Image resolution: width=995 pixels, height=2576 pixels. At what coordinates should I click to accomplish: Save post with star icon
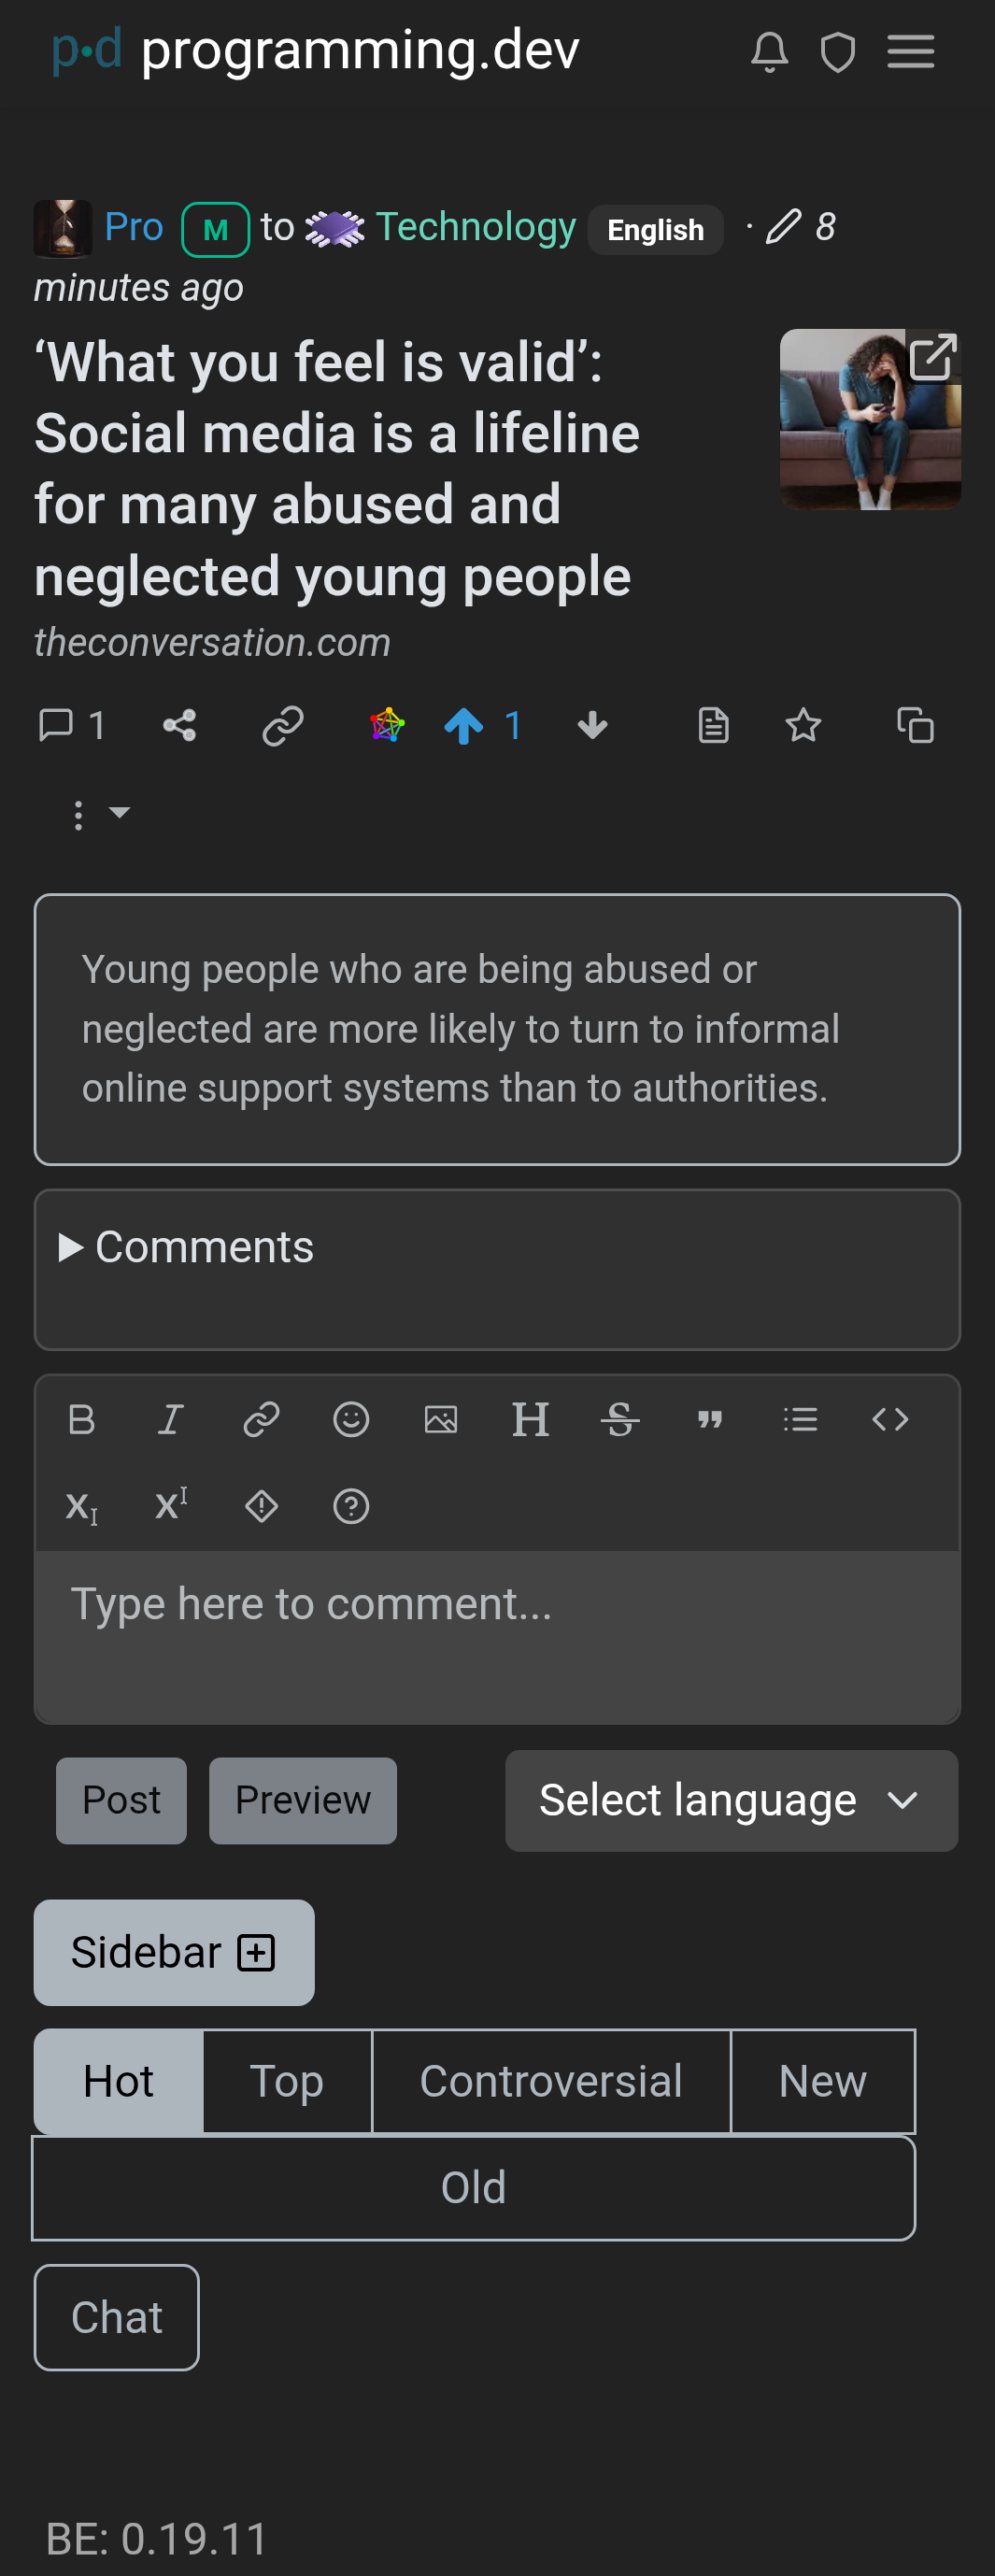[x=803, y=726]
